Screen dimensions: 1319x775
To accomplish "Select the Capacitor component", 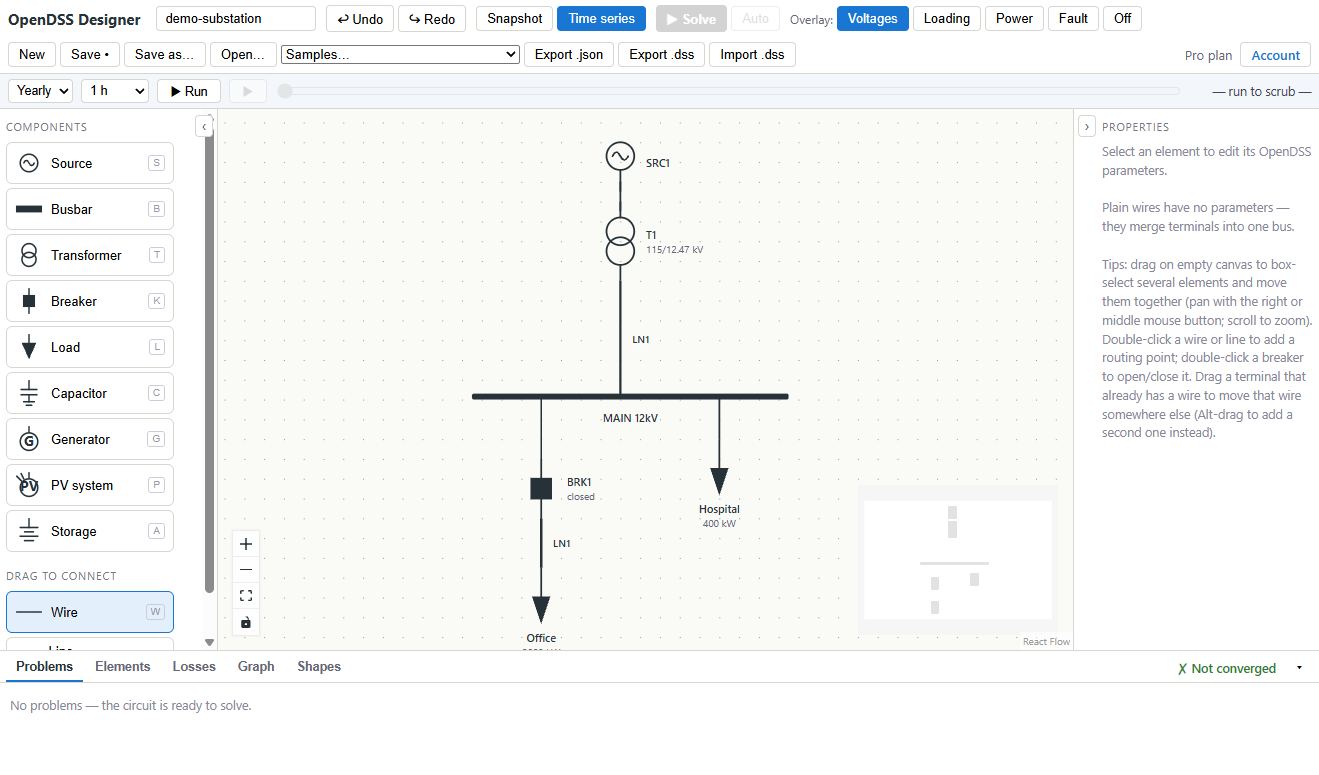I will [x=90, y=393].
